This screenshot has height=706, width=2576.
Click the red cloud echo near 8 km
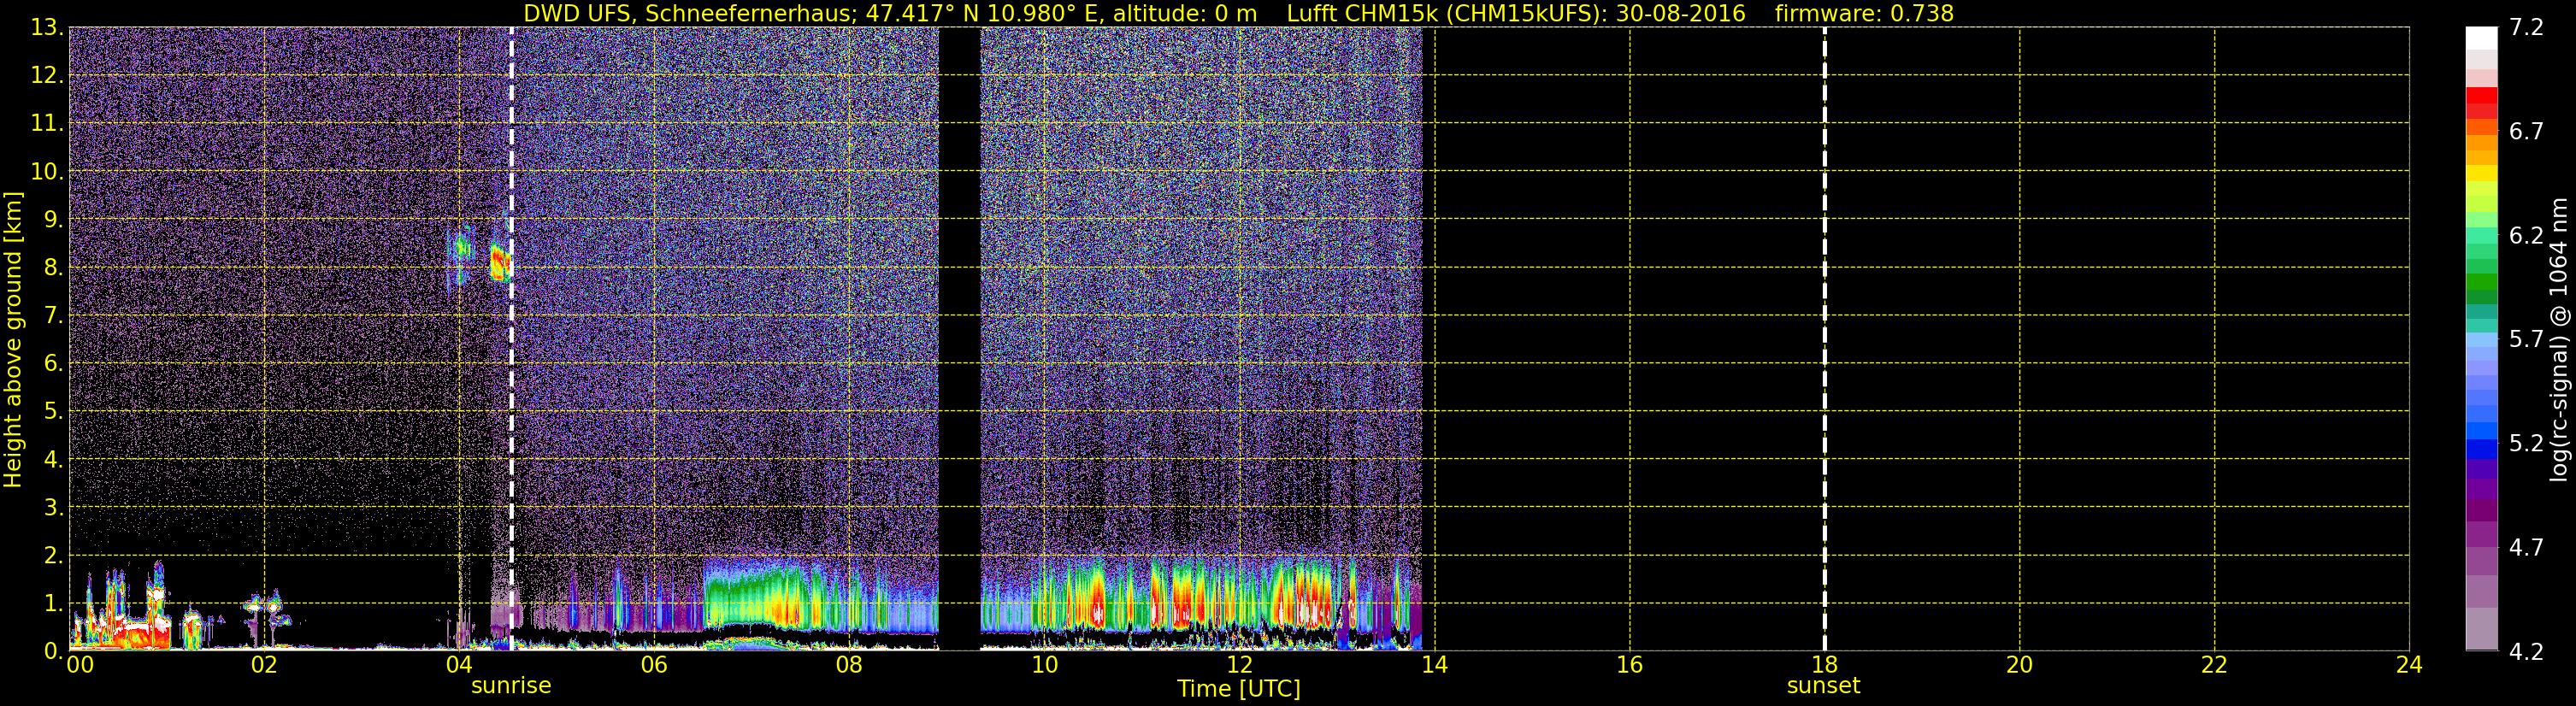500,264
